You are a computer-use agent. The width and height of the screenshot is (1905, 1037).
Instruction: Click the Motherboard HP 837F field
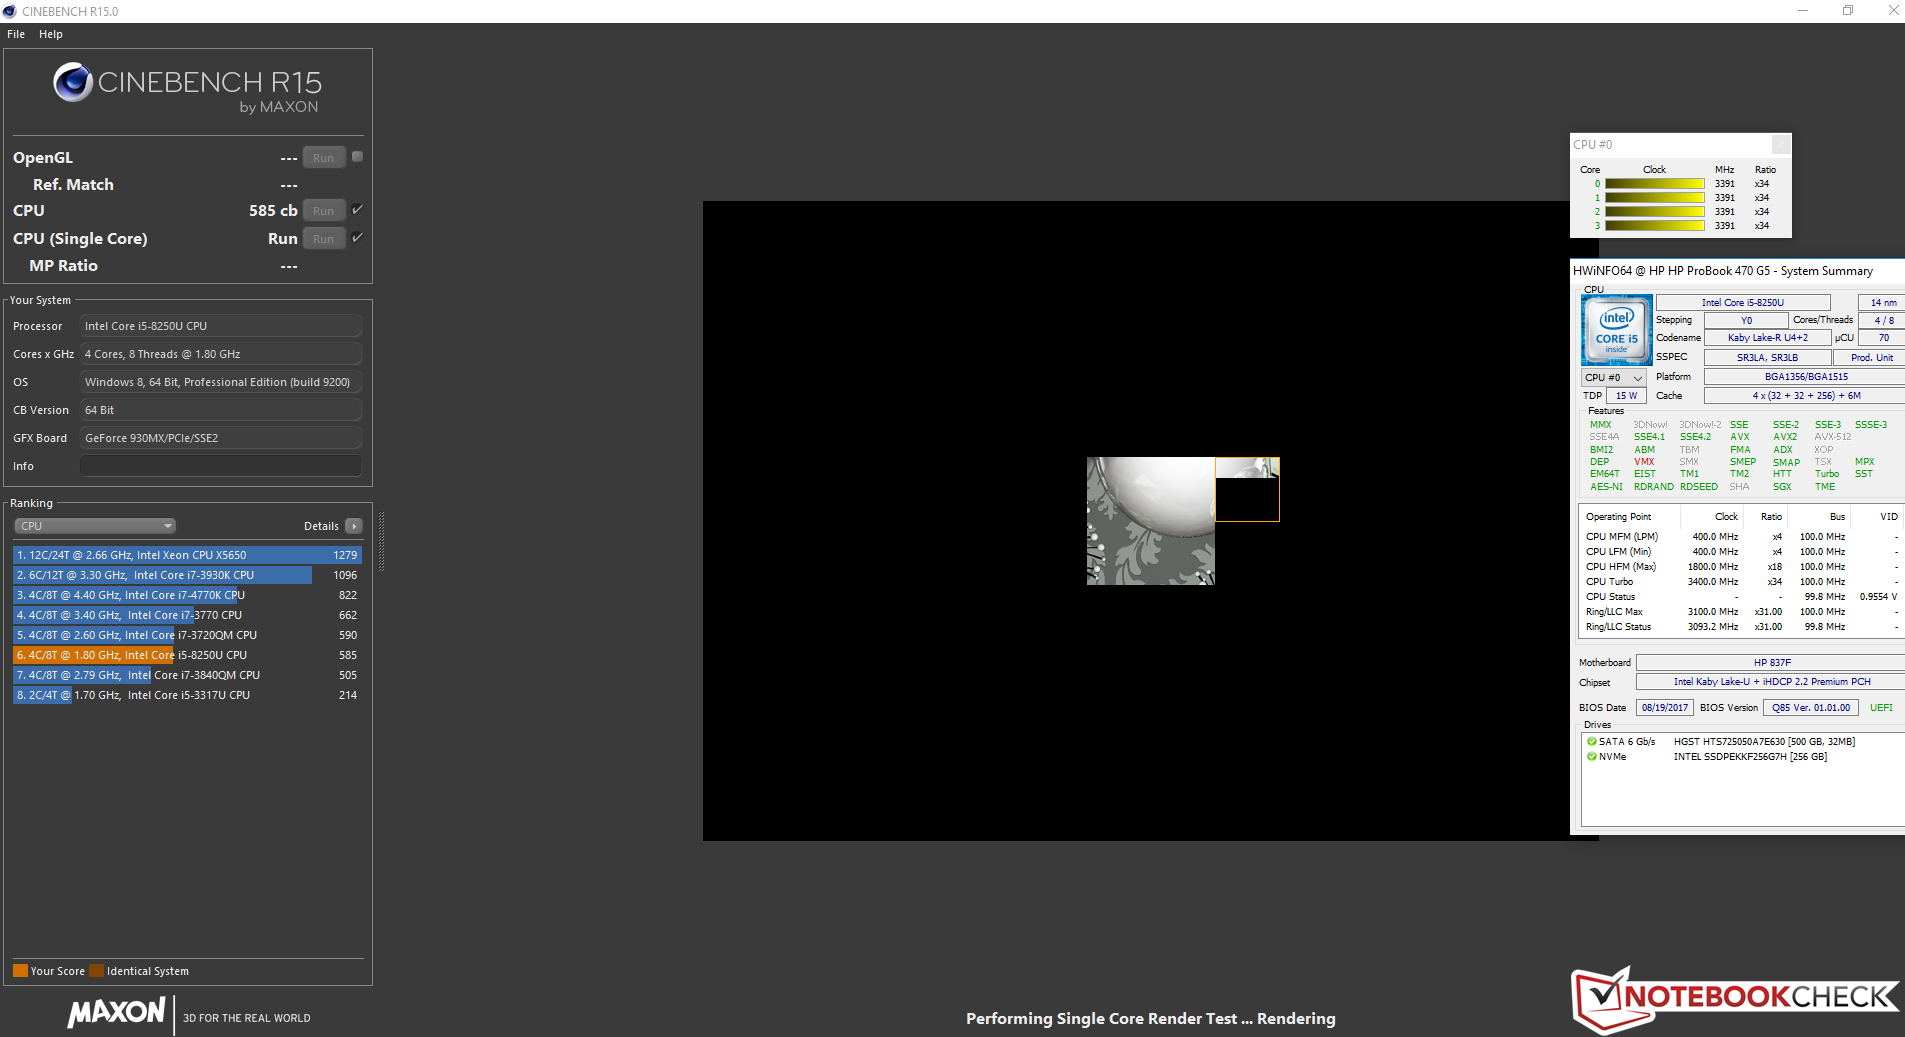click(1771, 663)
